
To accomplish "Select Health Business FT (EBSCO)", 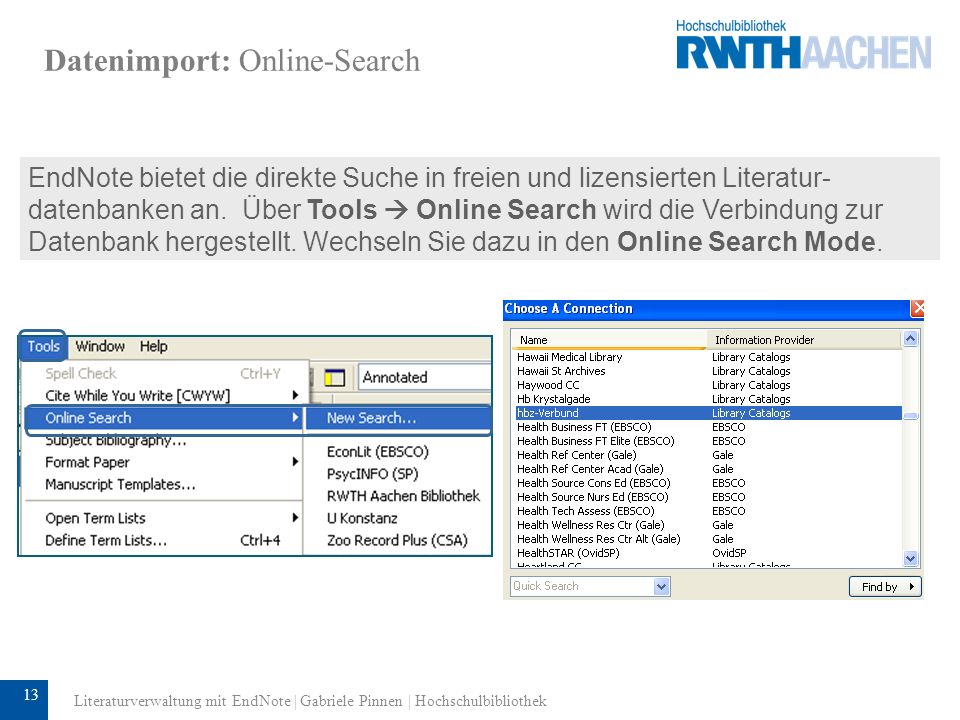I will tap(708, 427).
